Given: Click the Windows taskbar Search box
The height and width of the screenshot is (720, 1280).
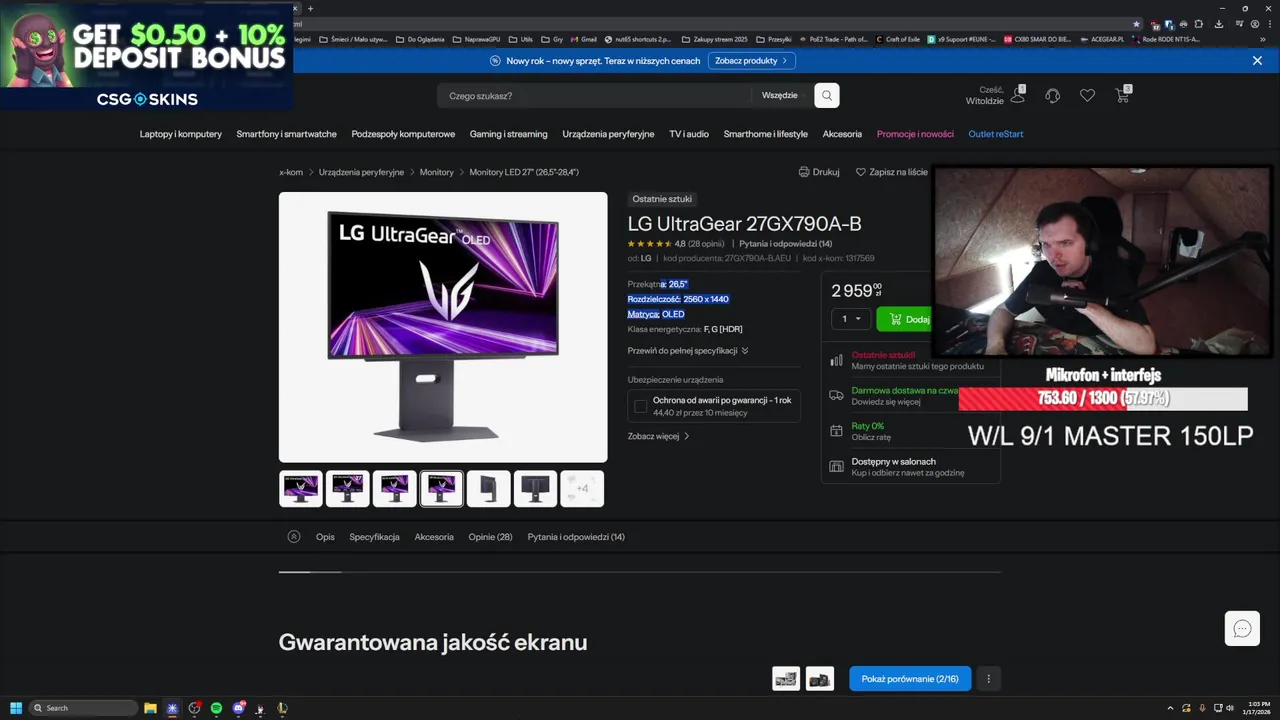Looking at the screenshot, I should (x=83, y=708).
